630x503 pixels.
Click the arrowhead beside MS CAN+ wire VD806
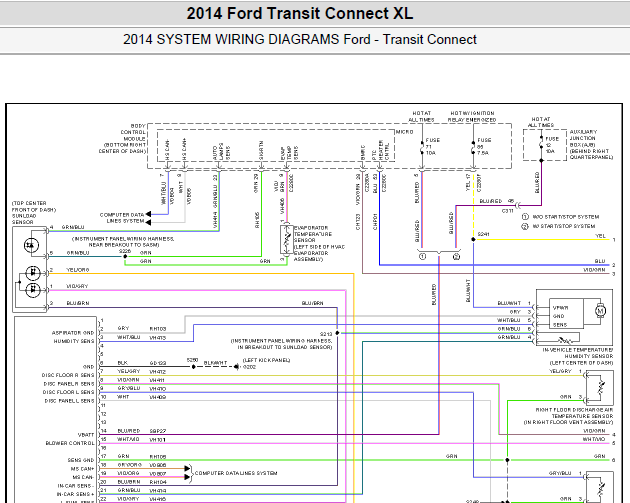pos(187,468)
